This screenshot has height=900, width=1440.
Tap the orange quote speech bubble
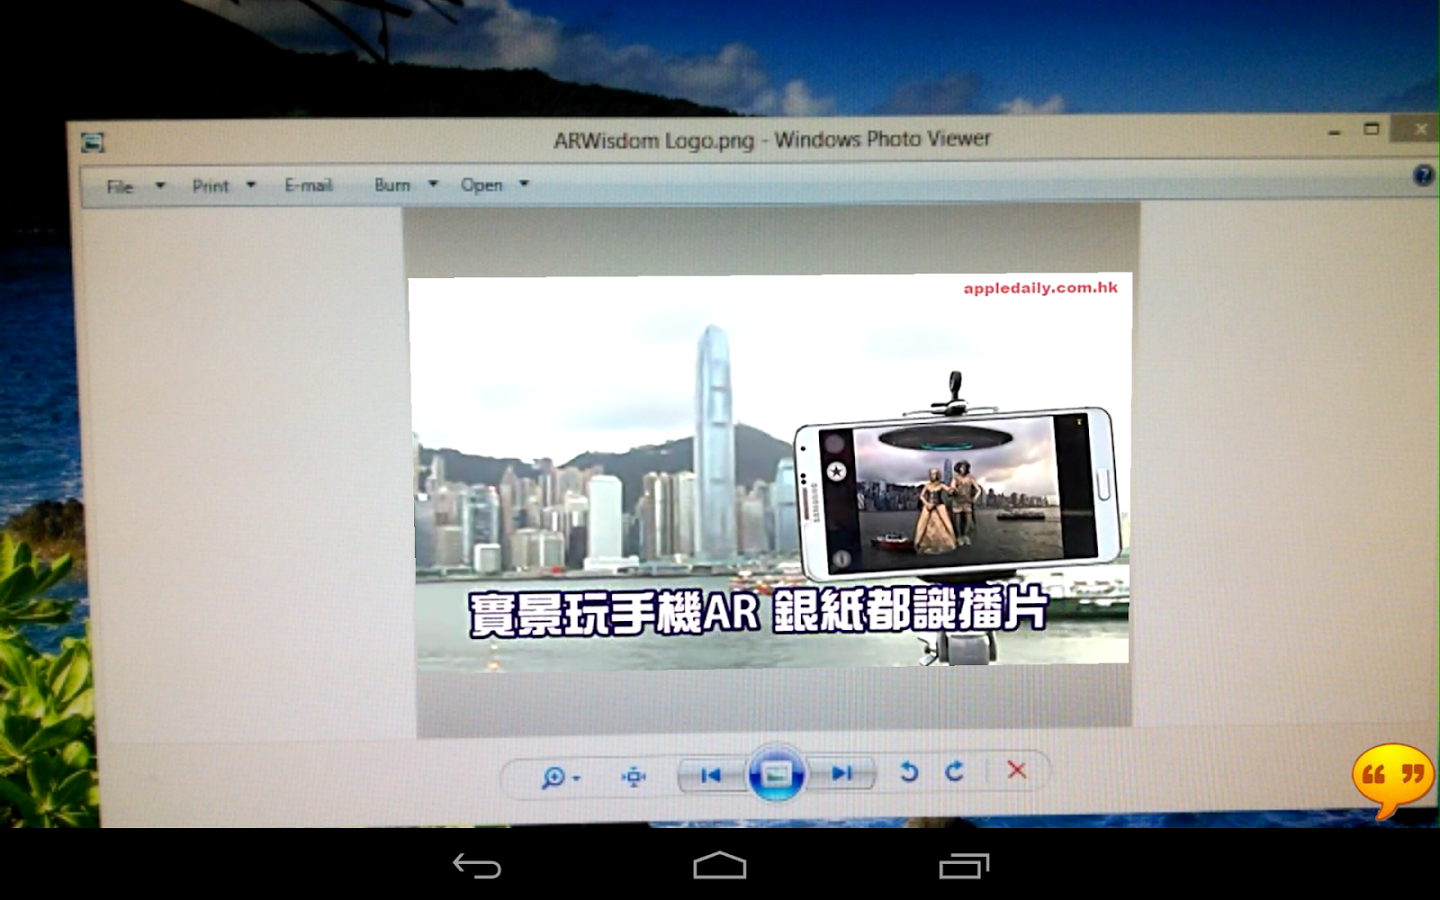tap(1393, 780)
